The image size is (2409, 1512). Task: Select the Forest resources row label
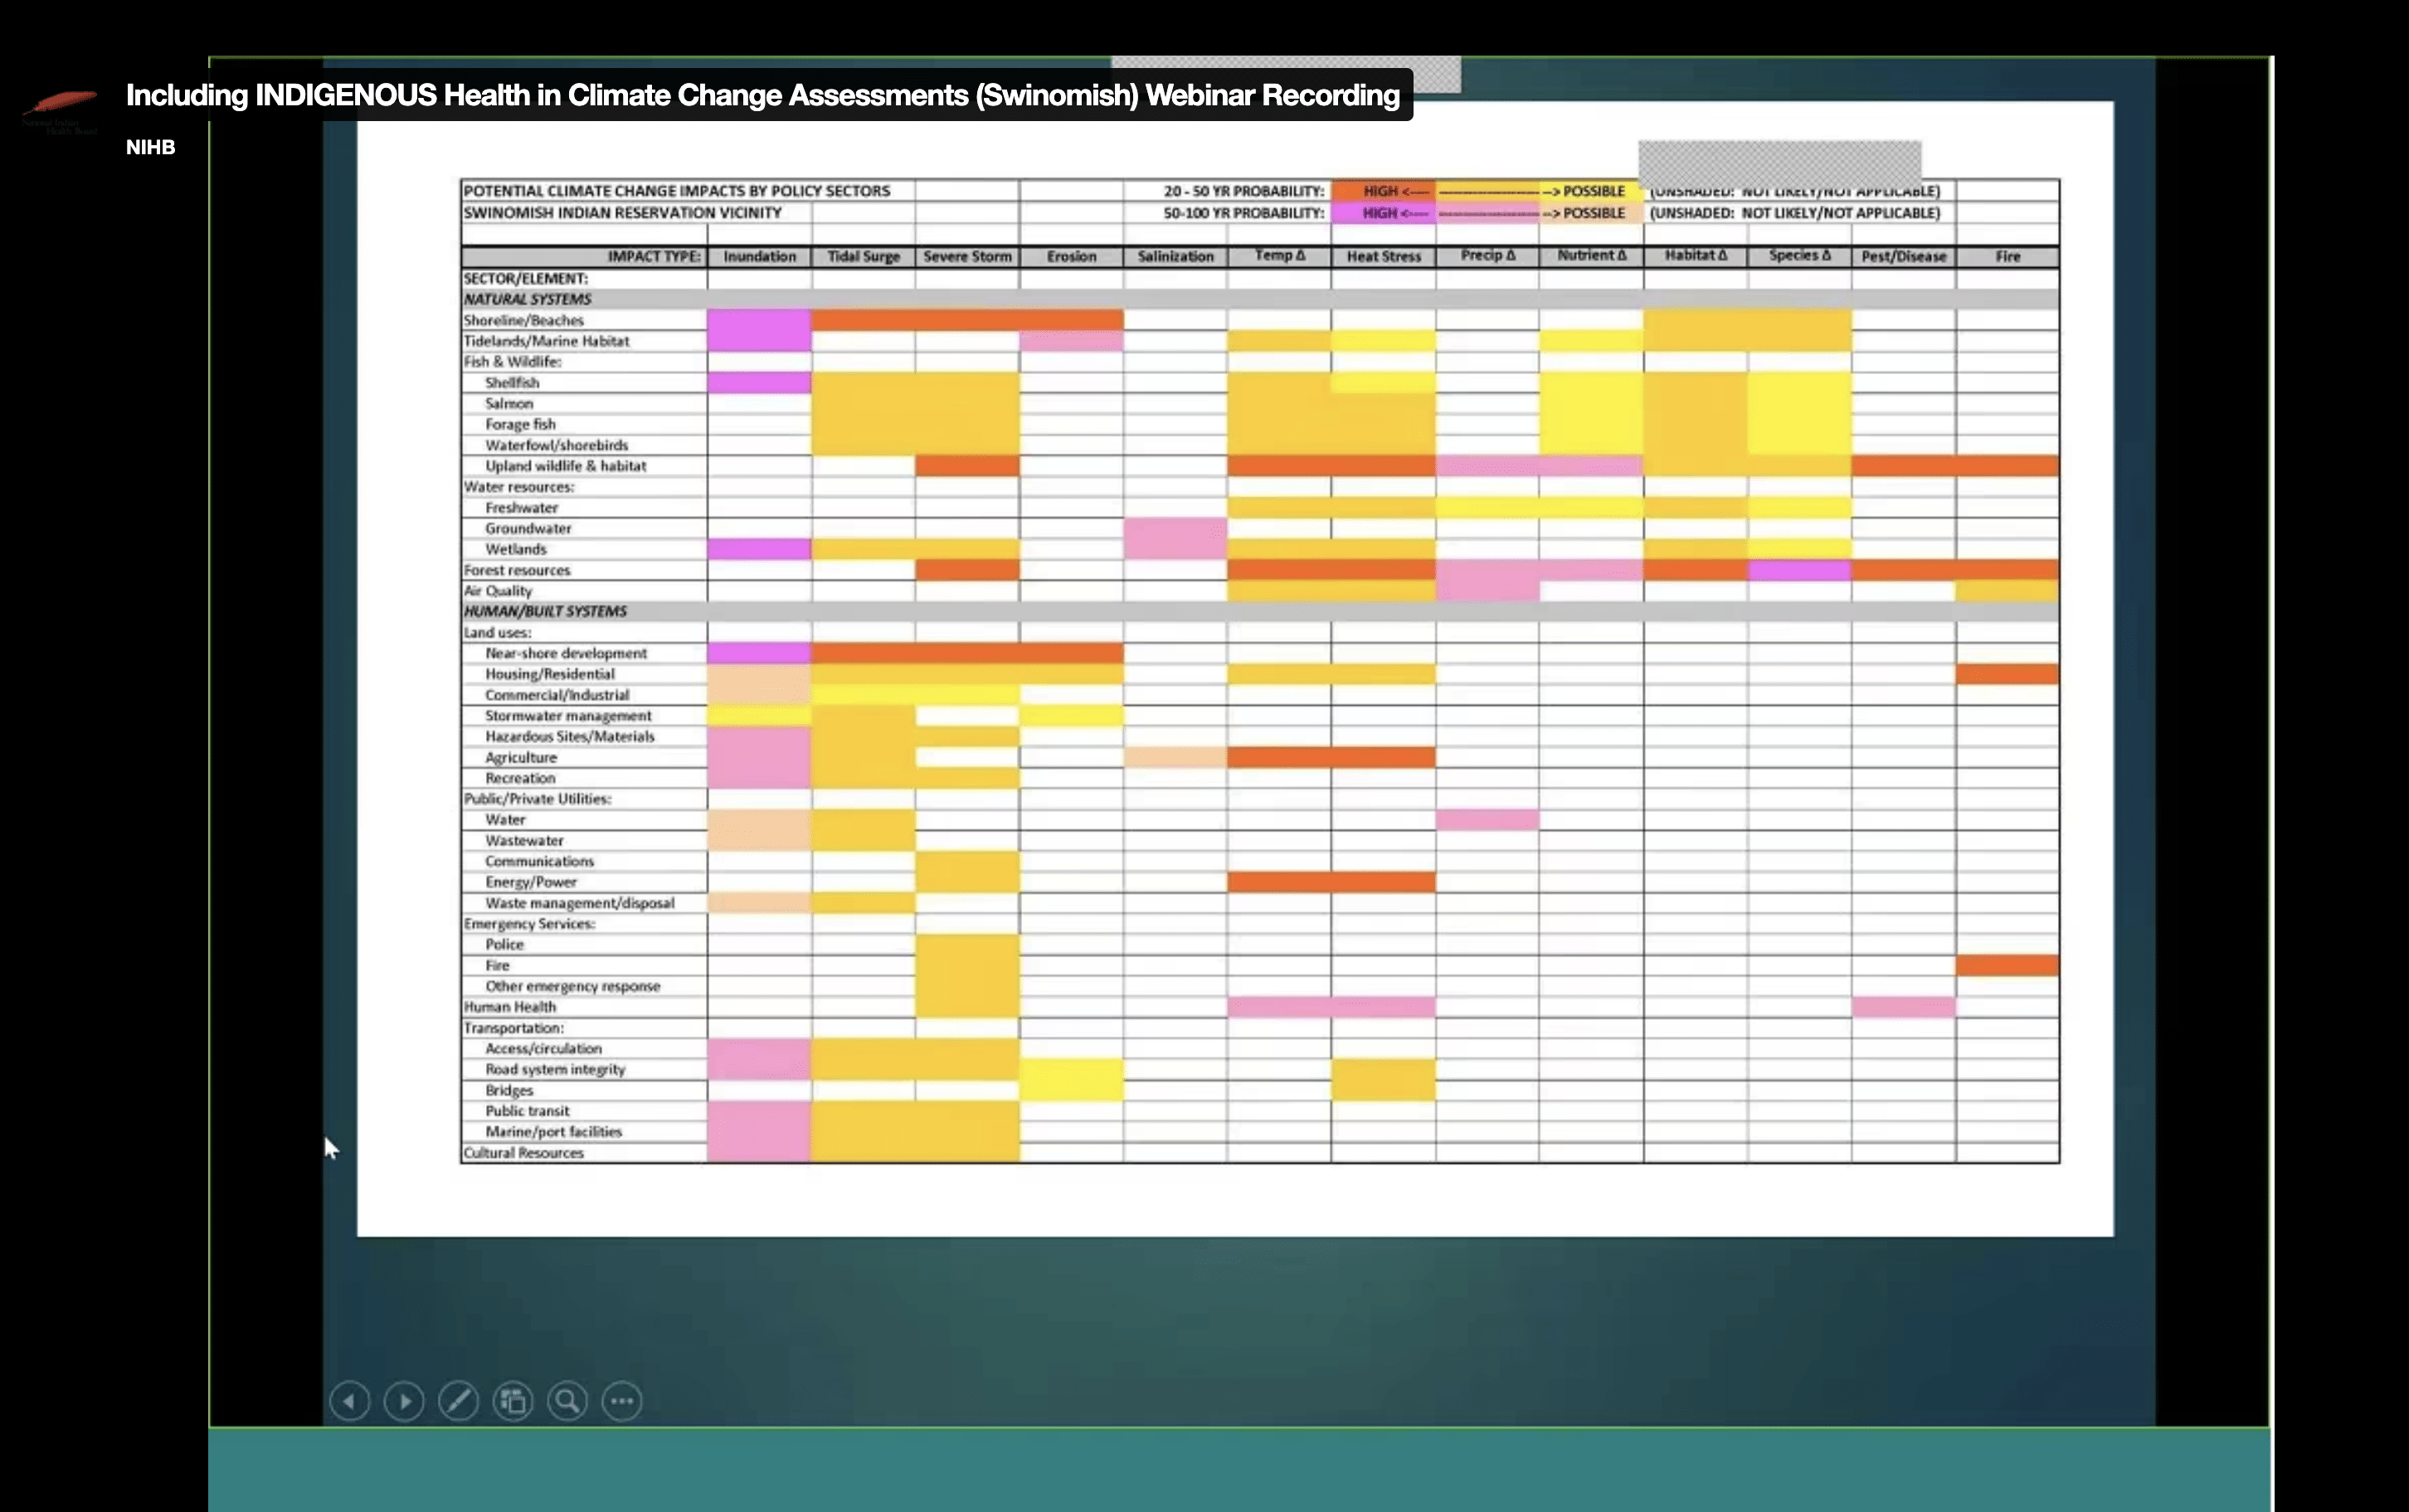point(517,570)
